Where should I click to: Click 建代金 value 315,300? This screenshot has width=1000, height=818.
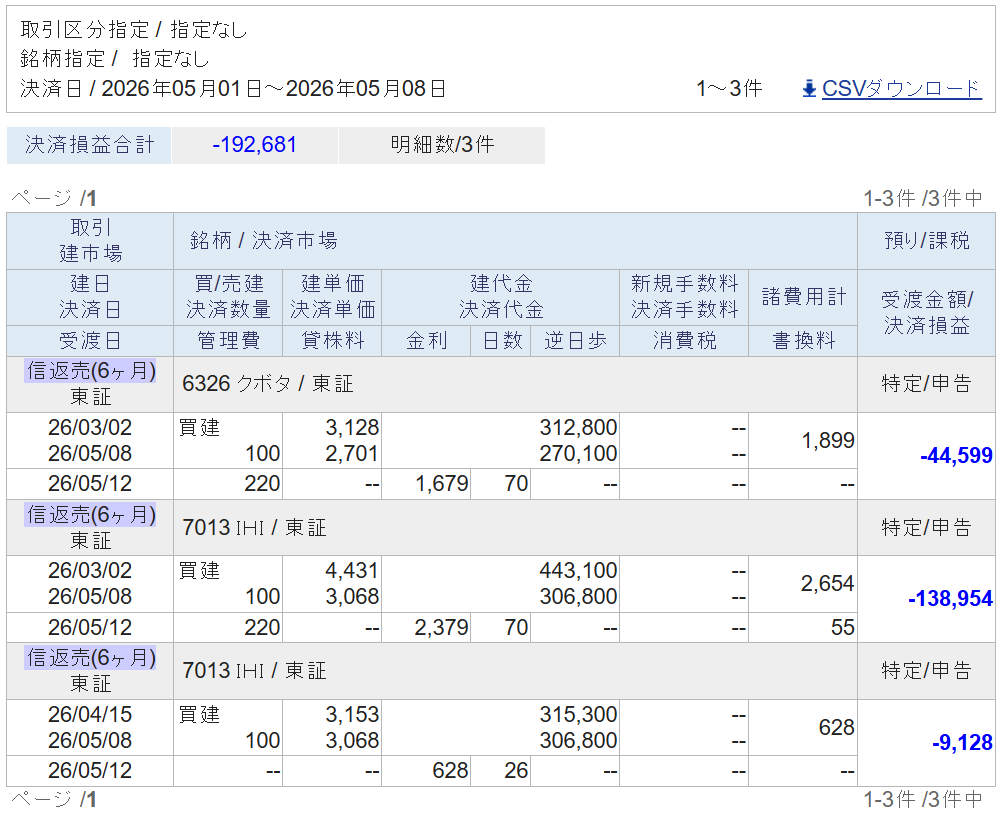point(578,714)
